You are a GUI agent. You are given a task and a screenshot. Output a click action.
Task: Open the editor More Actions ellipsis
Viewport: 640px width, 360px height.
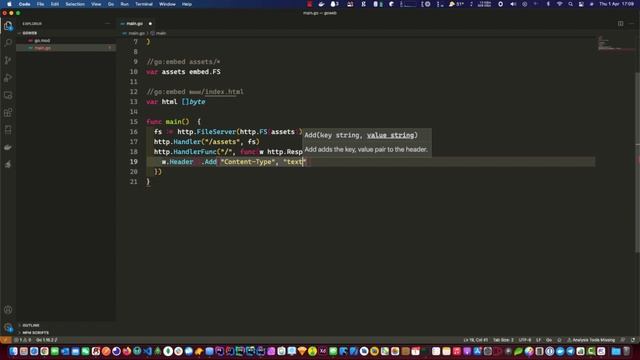coord(631,24)
